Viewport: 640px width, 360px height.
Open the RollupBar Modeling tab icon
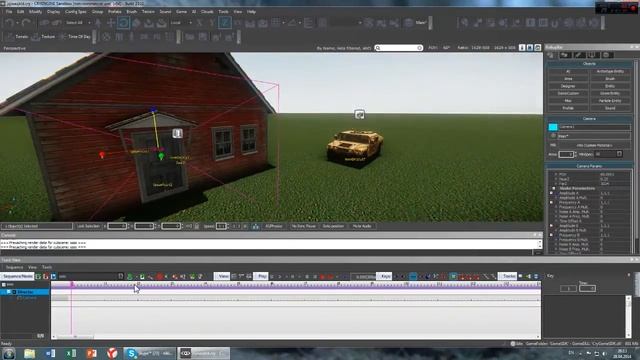click(x=579, y=55)
